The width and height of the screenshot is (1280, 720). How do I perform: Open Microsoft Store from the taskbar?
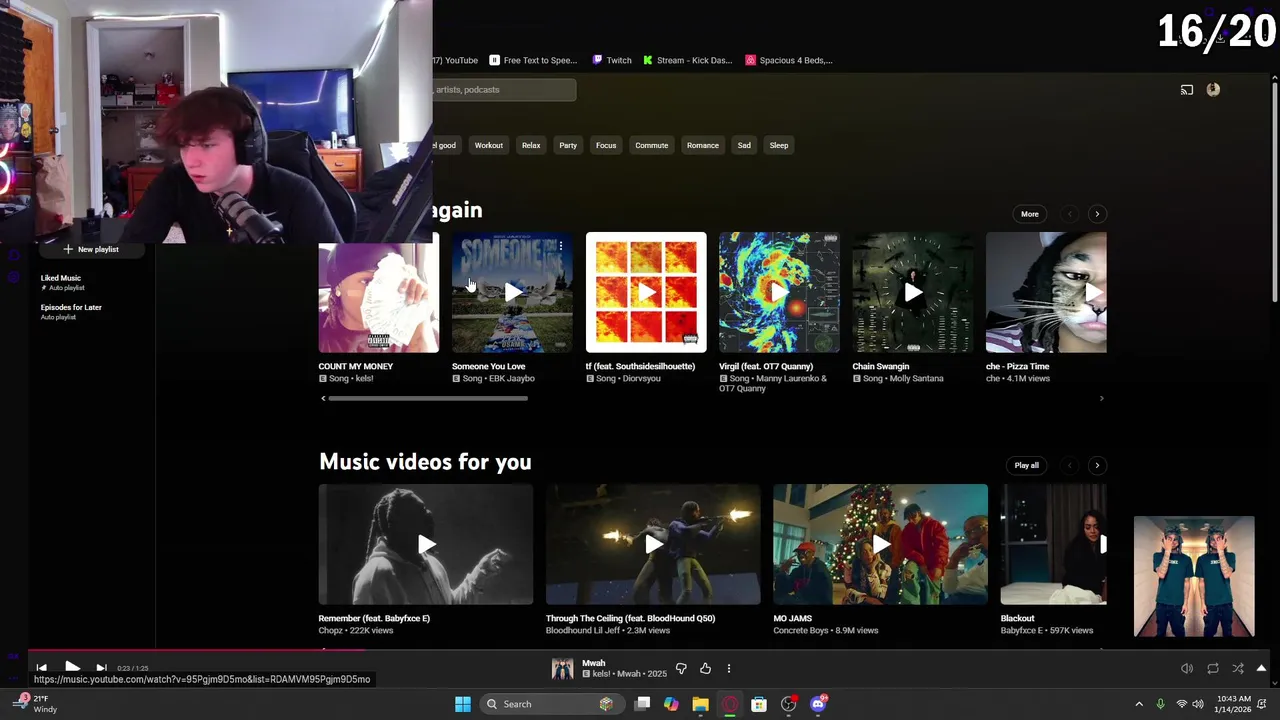coord(759,704)
